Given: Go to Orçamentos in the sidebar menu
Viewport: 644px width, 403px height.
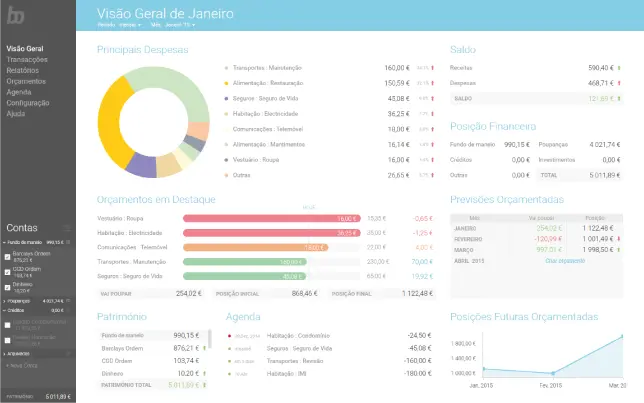Looking at the screenshot, I should [x=26, y=81].
